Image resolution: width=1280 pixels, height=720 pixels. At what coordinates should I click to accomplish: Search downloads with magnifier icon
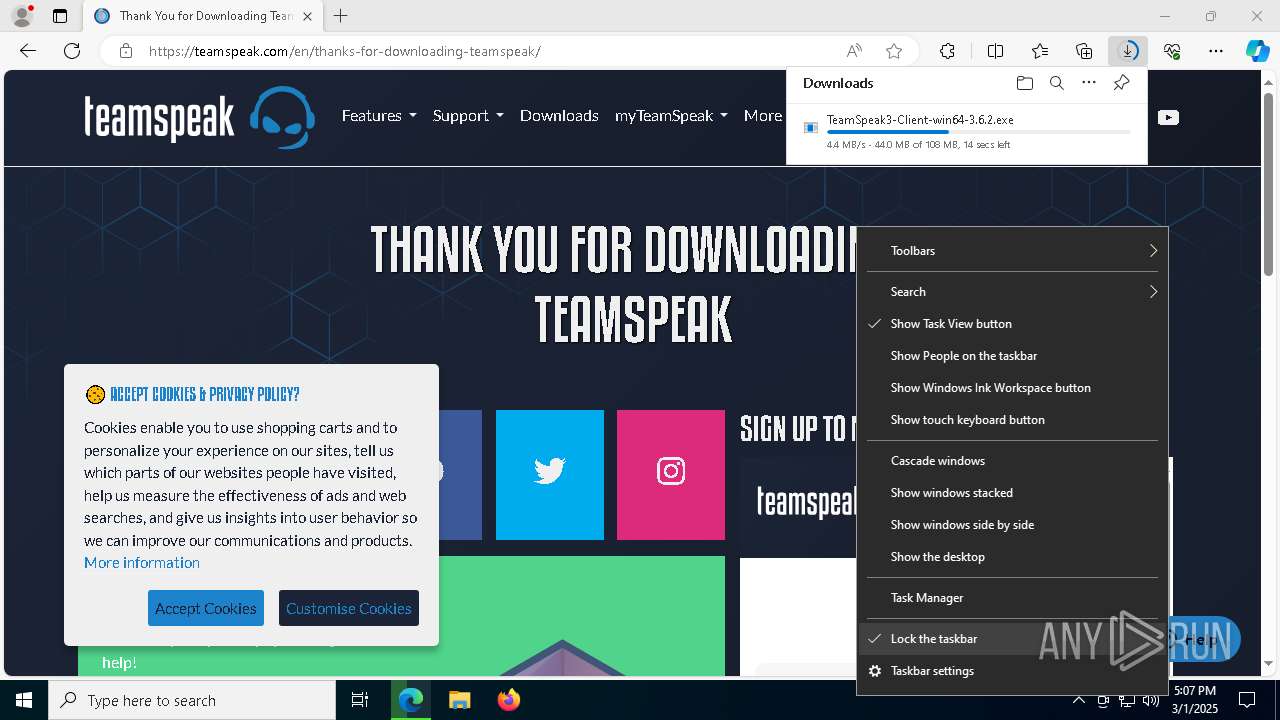click(x=1056, y=83)
